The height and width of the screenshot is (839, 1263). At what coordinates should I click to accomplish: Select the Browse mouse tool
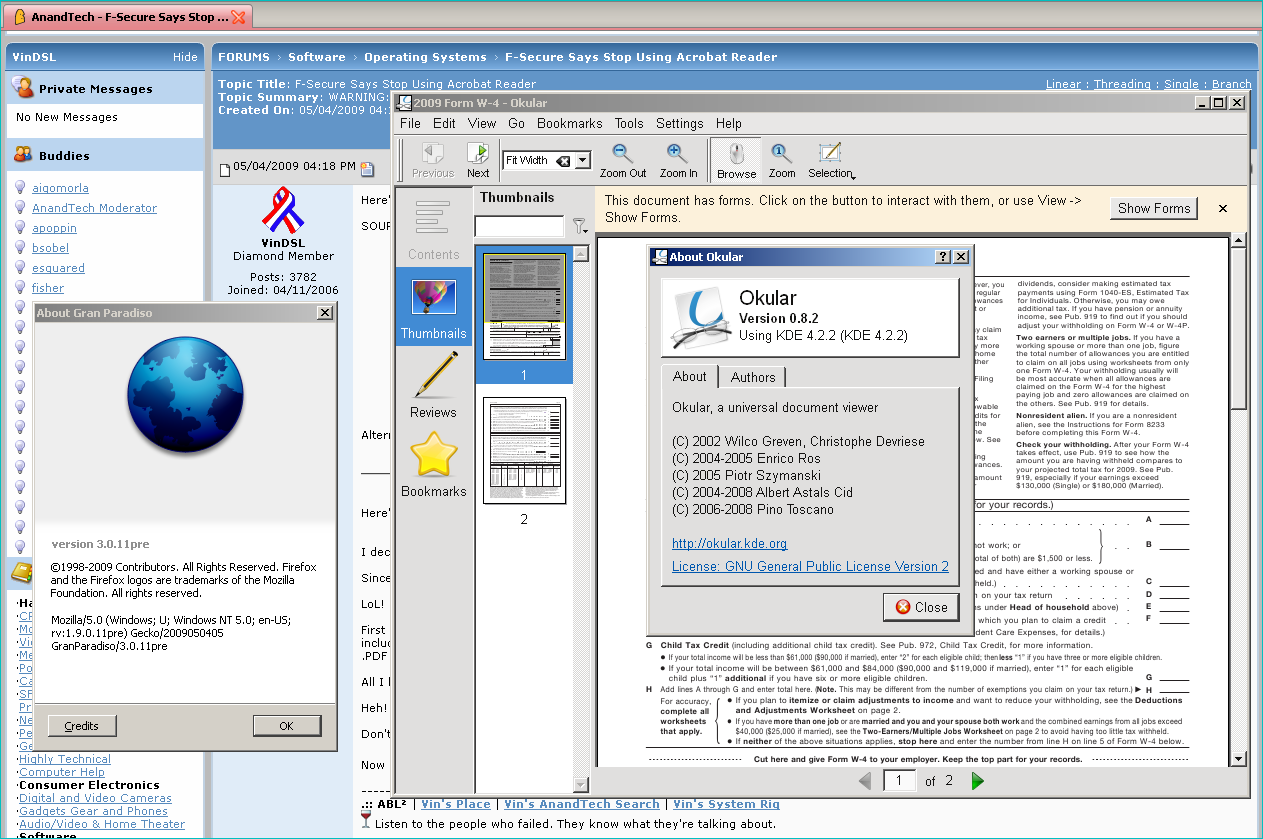(736, 160)
